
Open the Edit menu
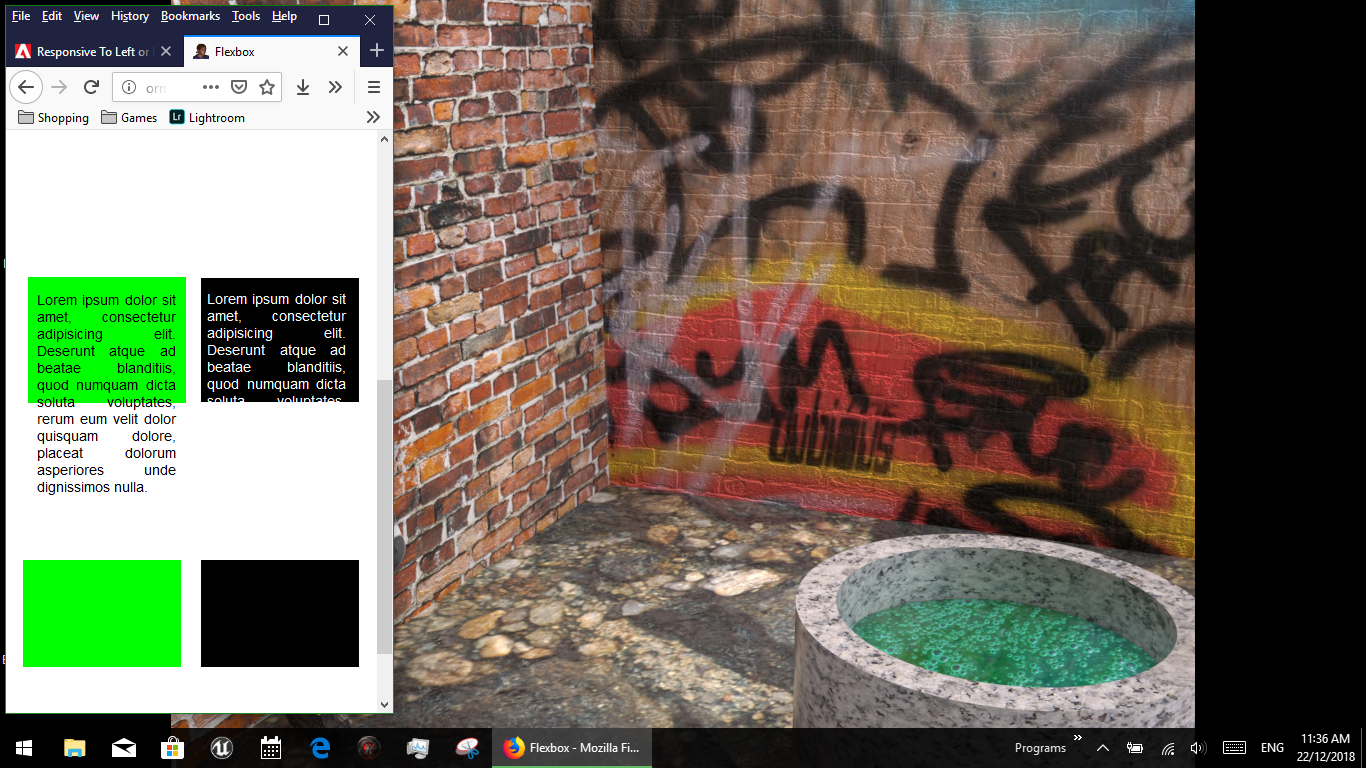click(52, 16)
